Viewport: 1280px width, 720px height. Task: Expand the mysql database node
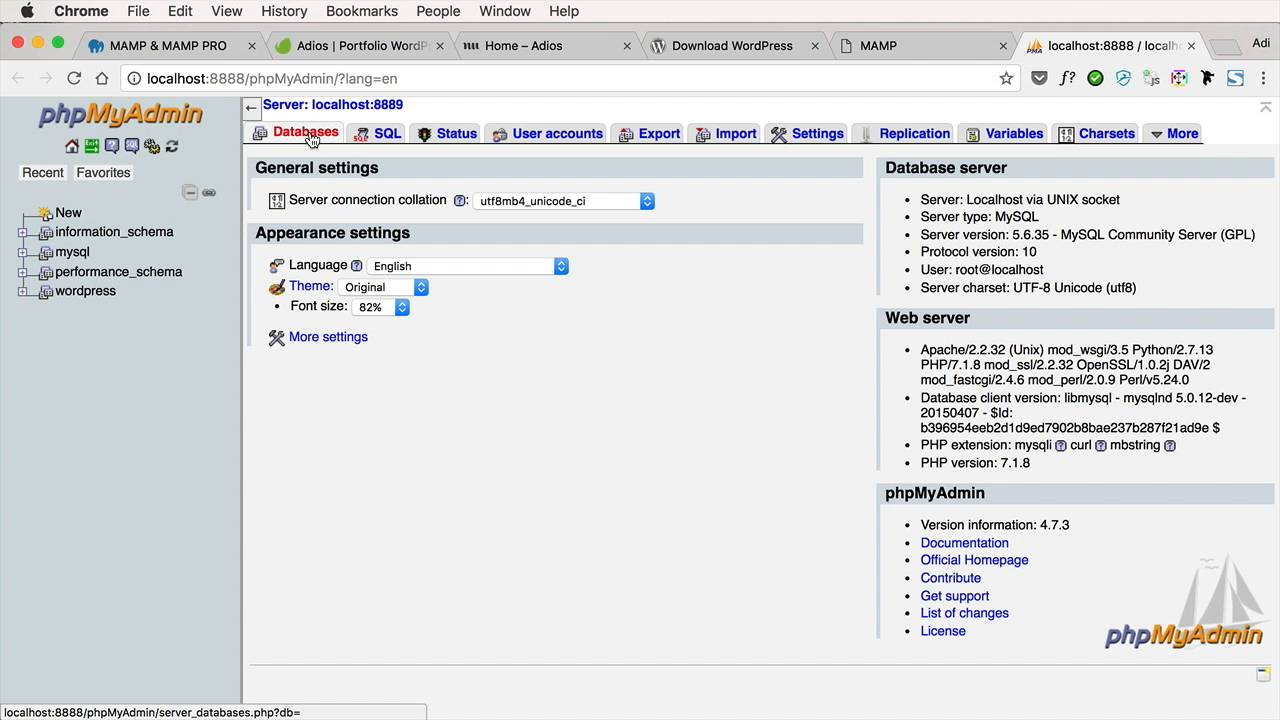[23, 252]
